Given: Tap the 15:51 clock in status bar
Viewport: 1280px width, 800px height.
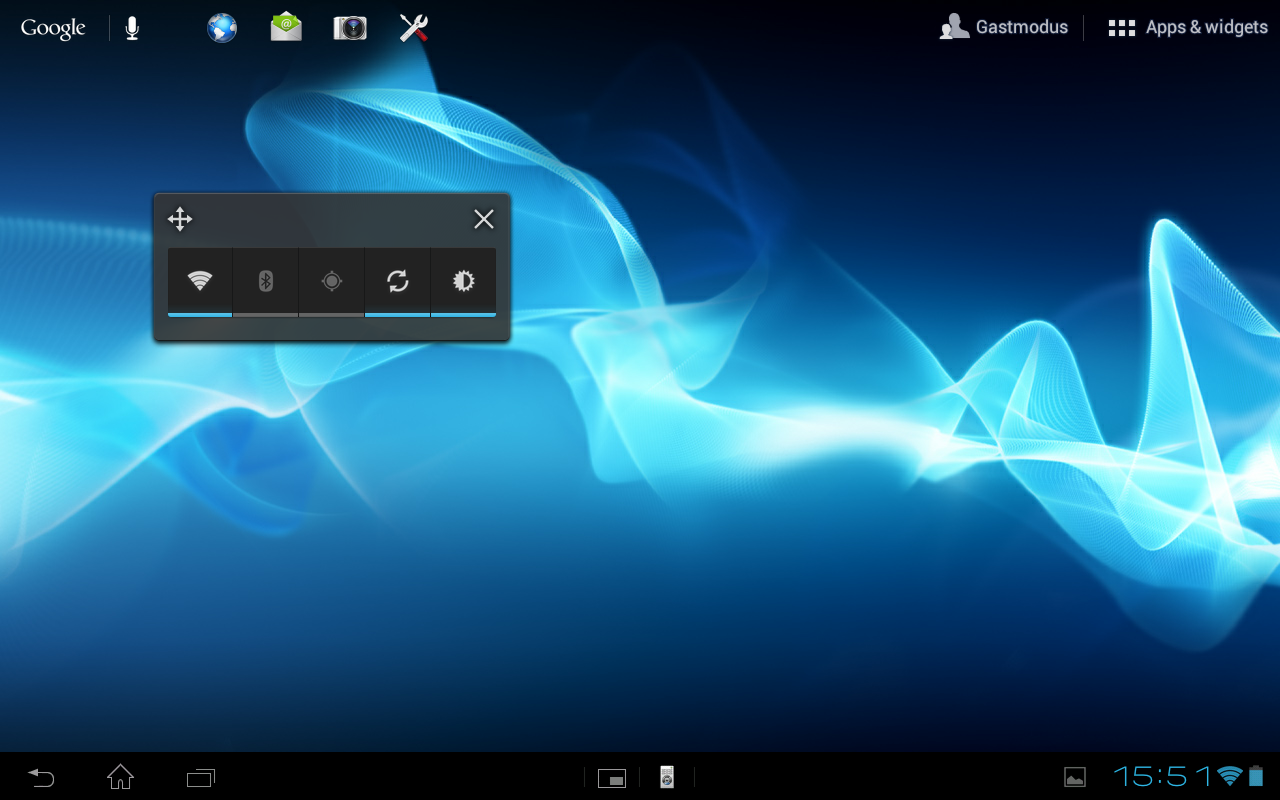Looking at the screenshot, I should click(1163, 776).
